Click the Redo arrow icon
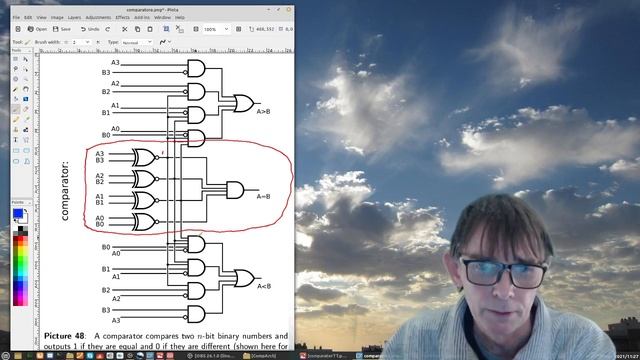 coord(108,29)
